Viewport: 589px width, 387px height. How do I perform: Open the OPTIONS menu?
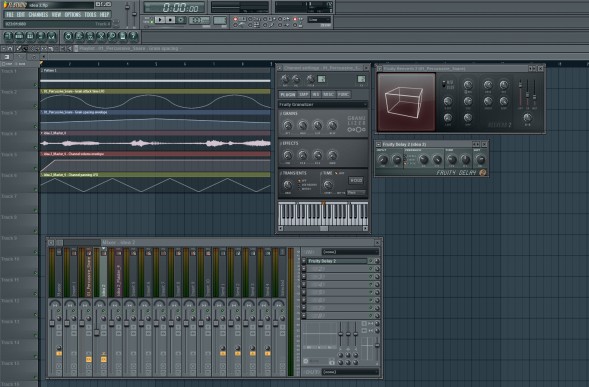point(72,15)
